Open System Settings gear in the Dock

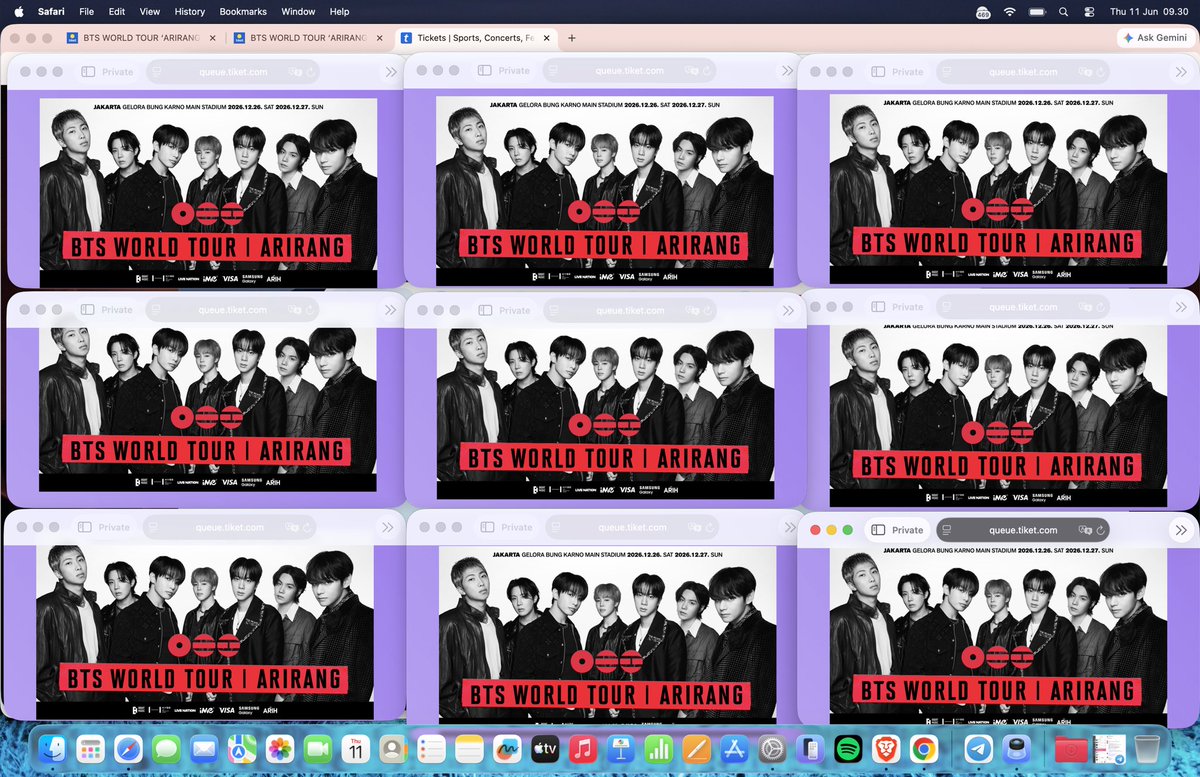[770, 748]
